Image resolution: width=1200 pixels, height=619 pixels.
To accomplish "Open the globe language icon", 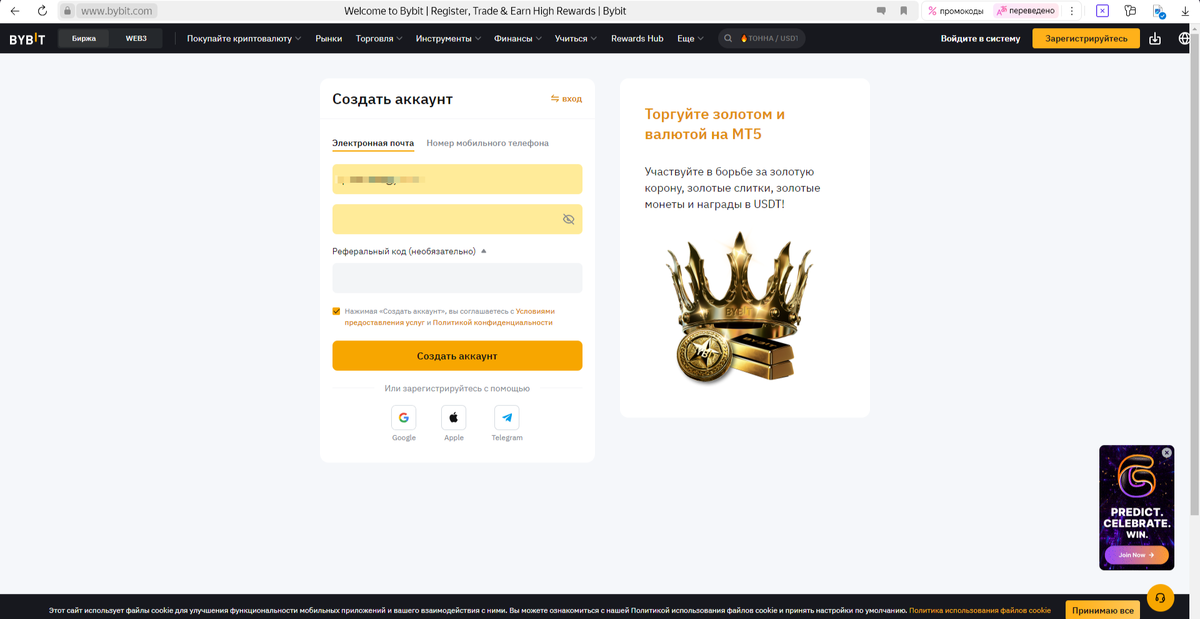I will (1185, 39).
